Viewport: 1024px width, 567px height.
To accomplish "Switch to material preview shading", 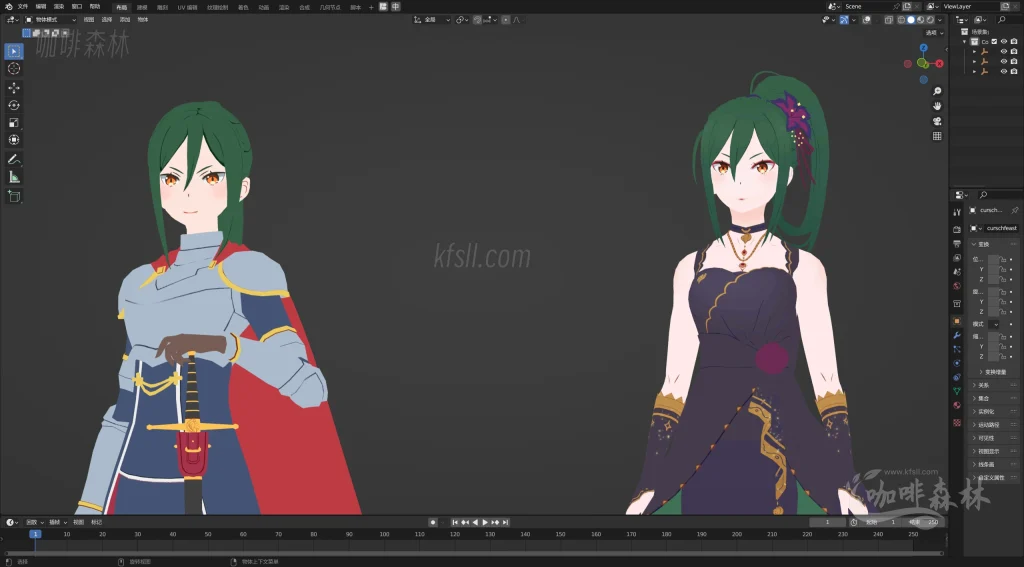I will pyautogui.click(x=921, y=20).
